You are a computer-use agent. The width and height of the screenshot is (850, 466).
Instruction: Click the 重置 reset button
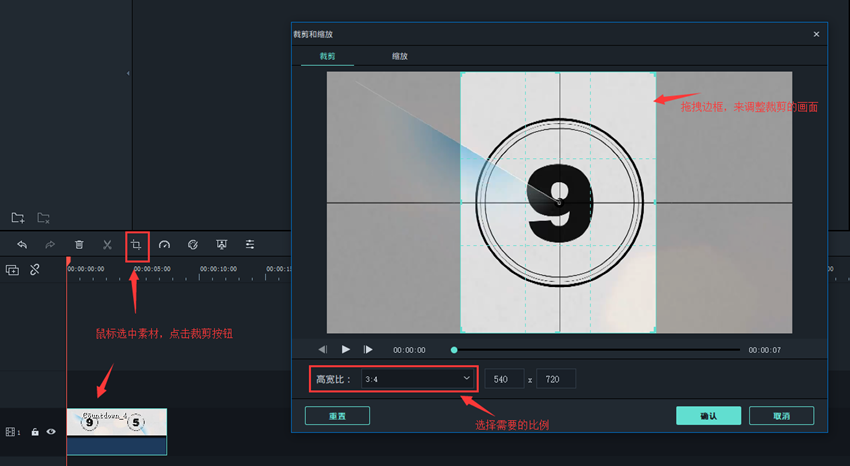coord(337,416)
